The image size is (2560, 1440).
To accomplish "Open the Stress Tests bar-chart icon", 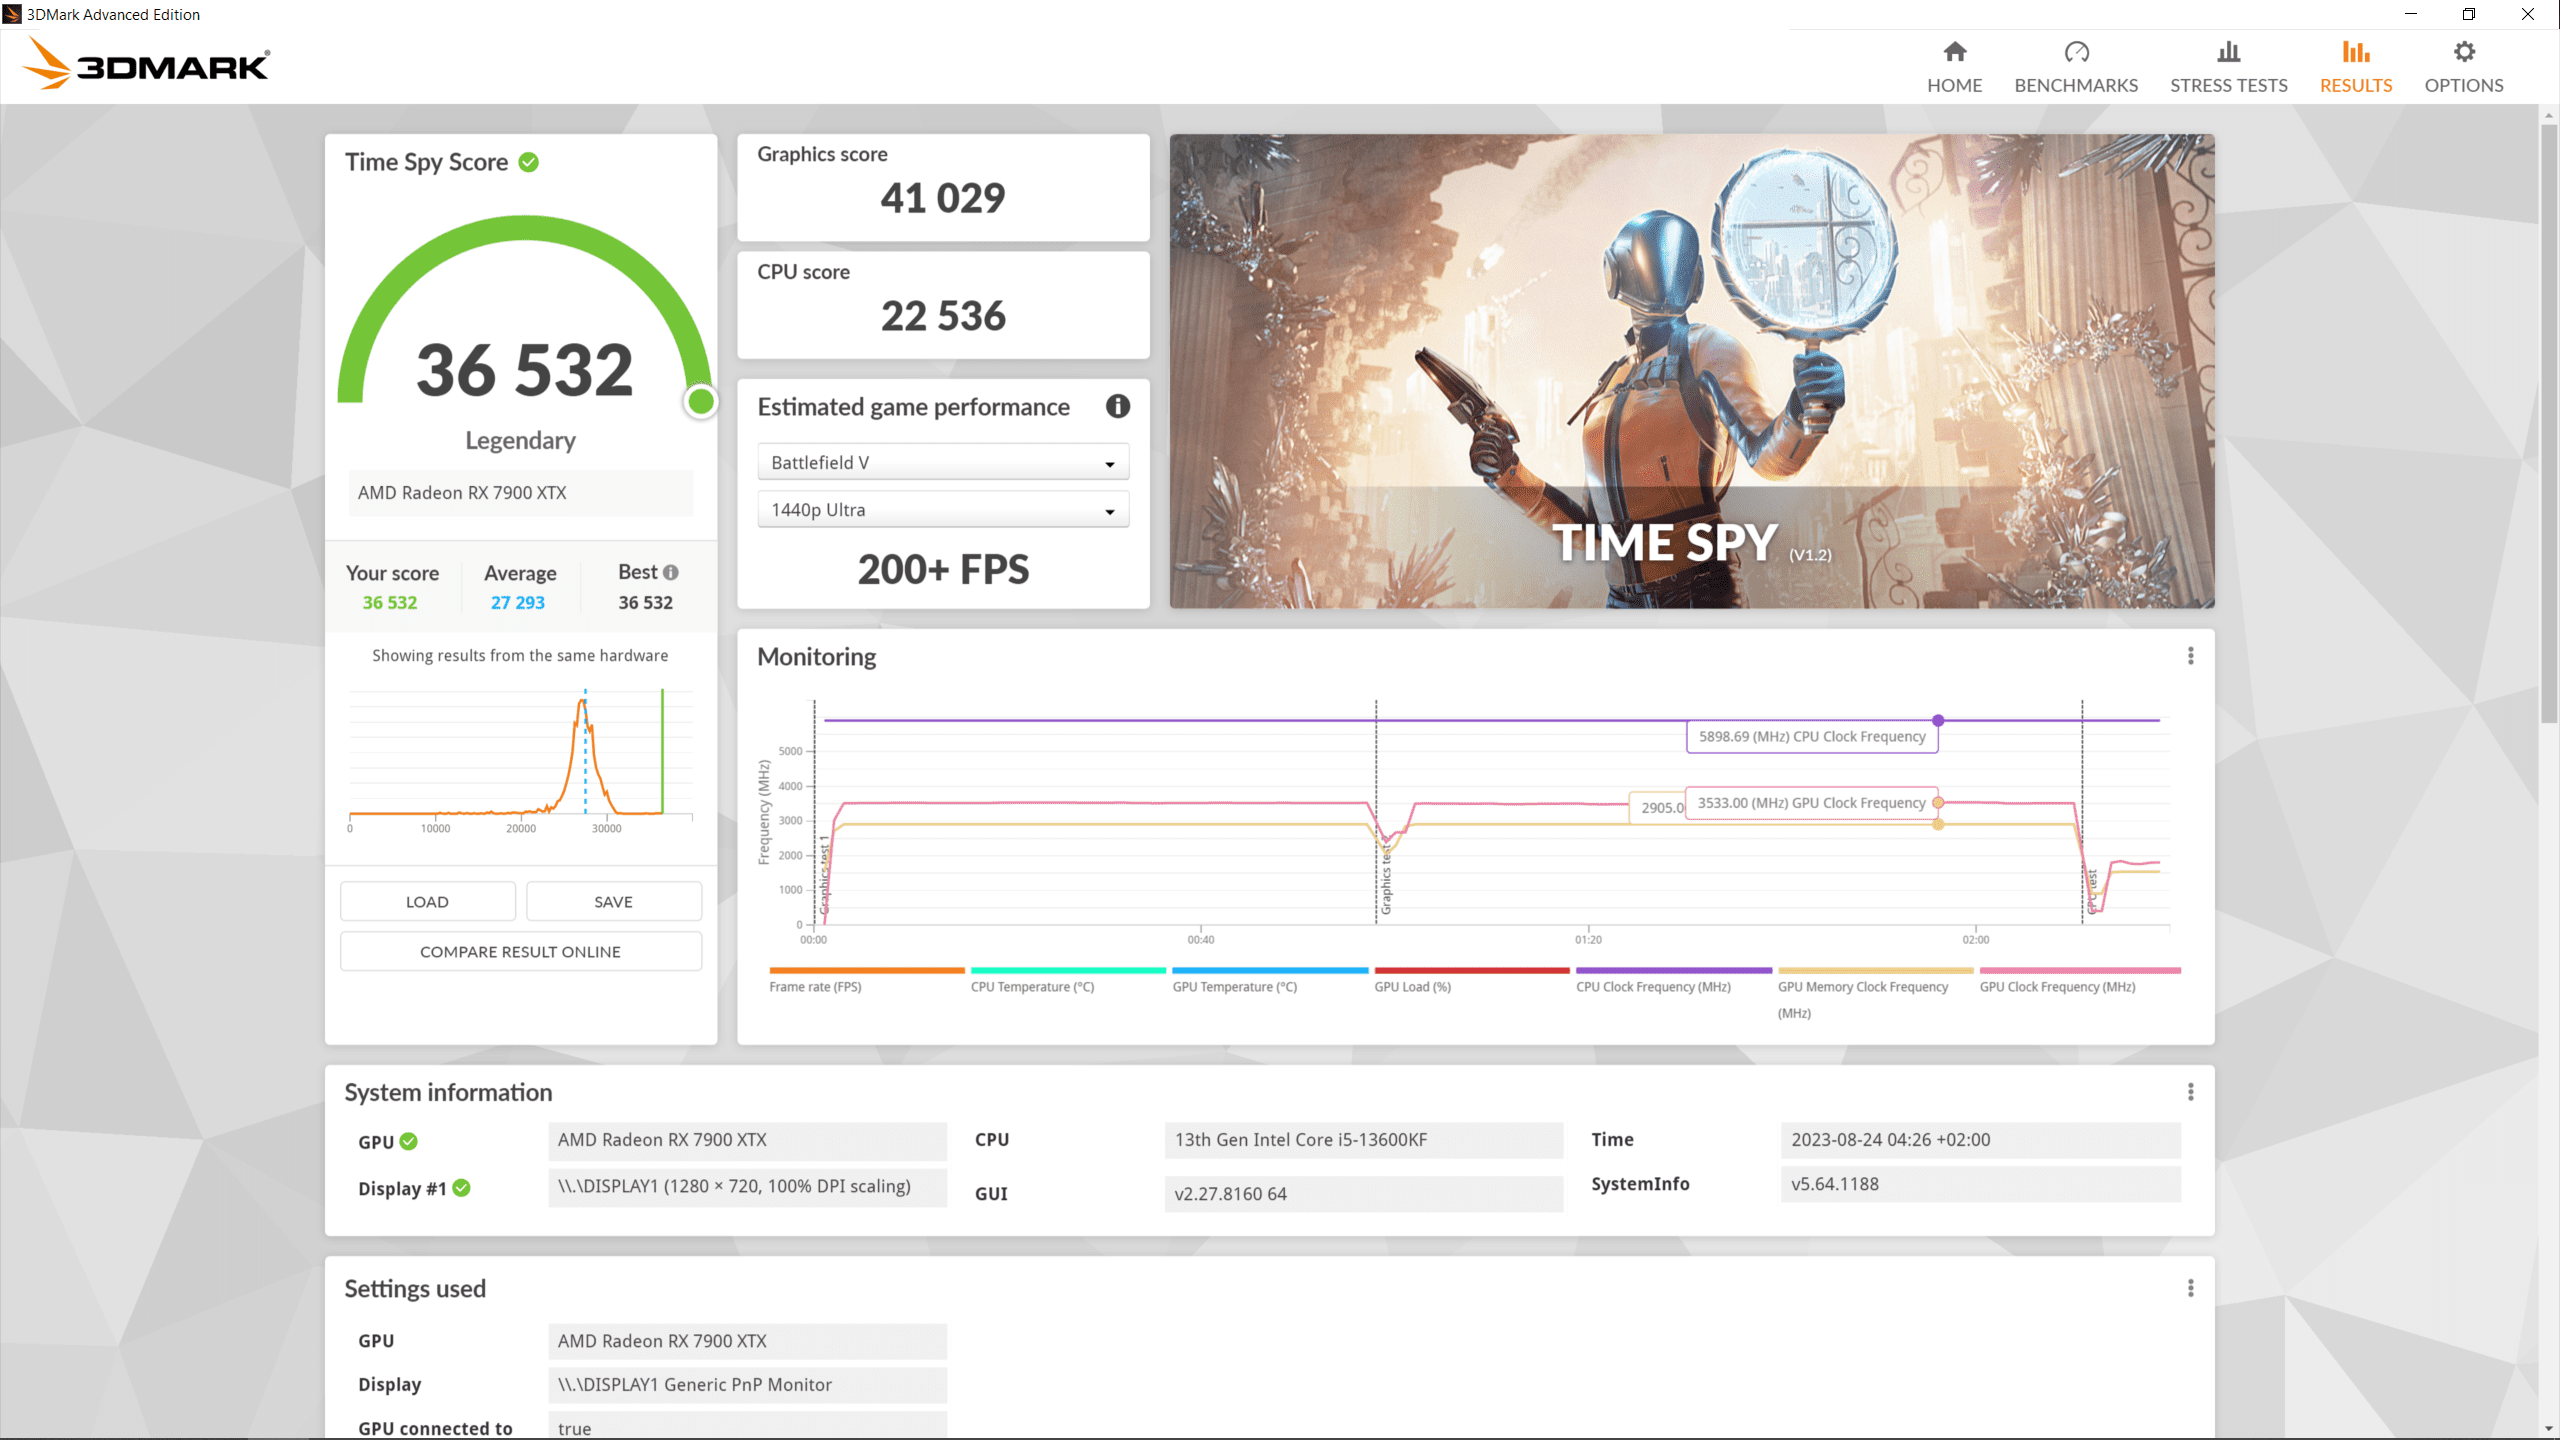I will pos(2228,52).
